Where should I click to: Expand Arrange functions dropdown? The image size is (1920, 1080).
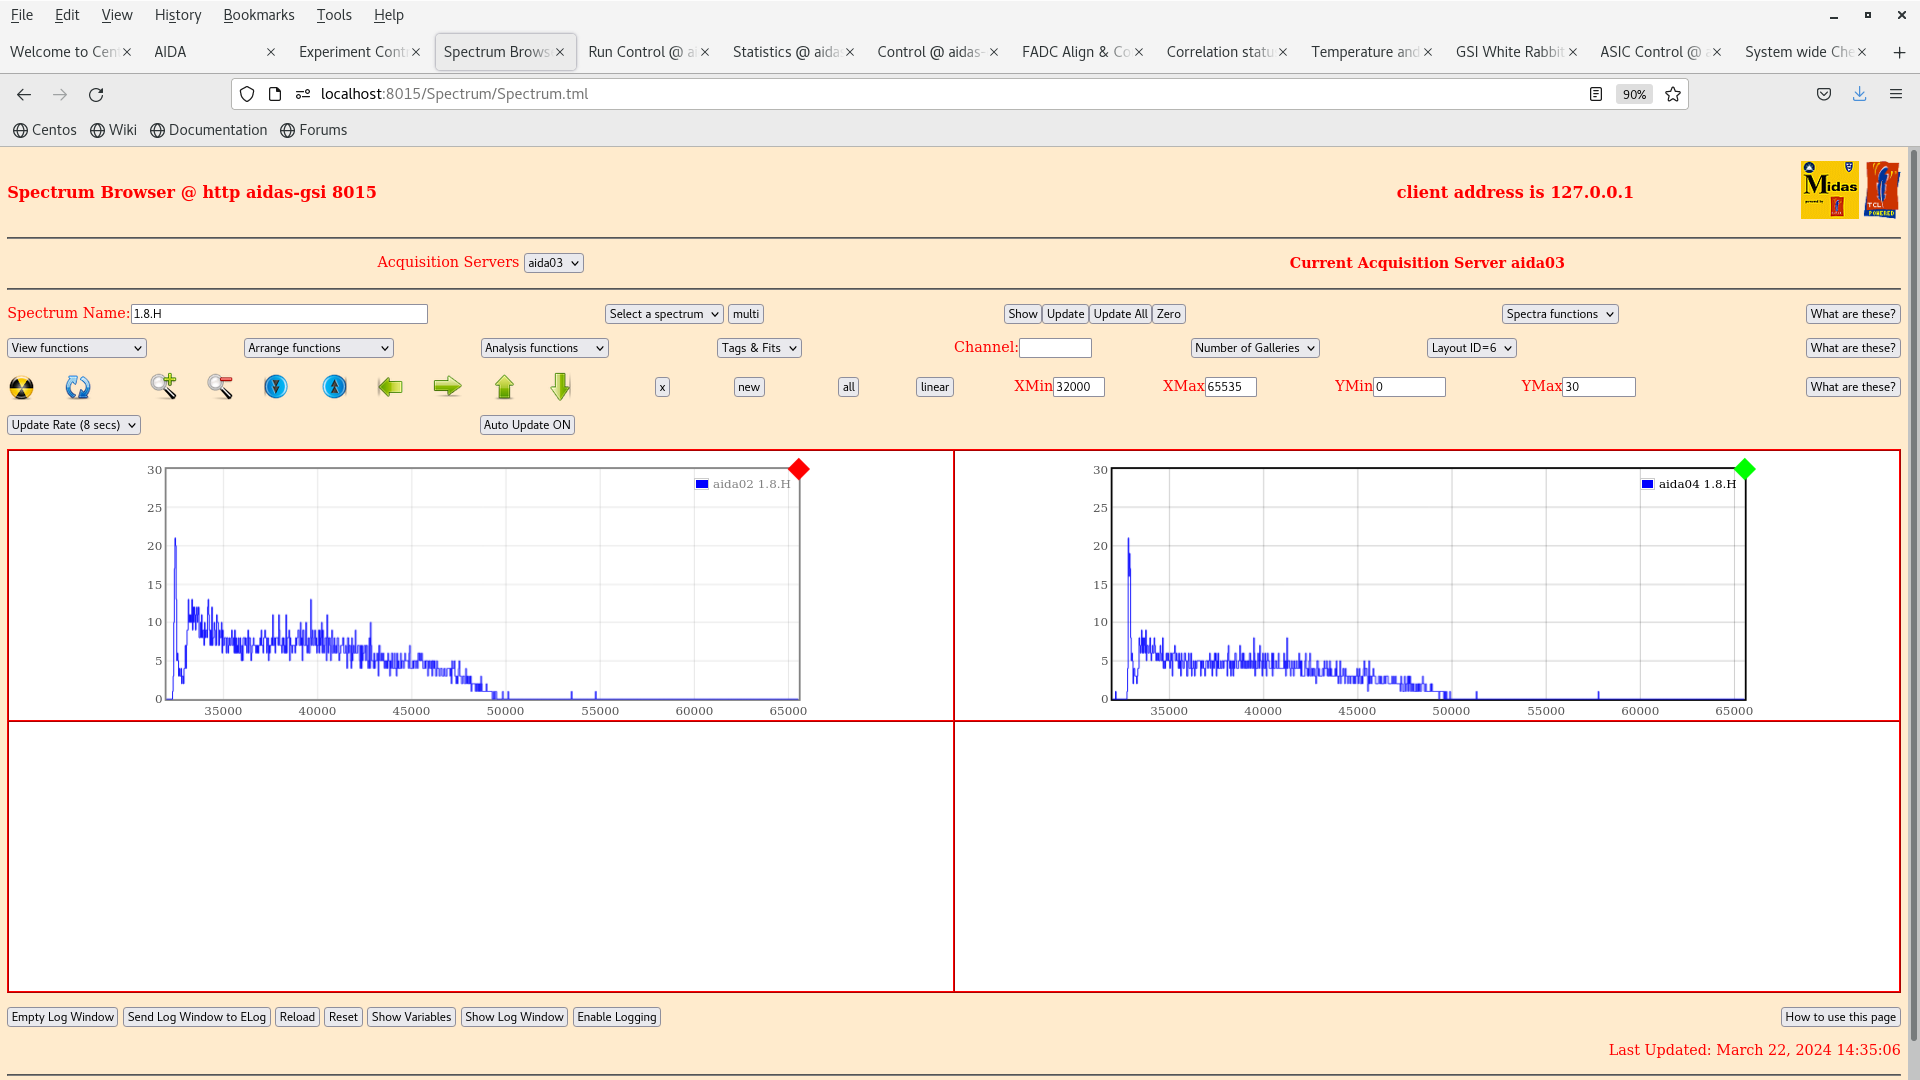pyautogui.click(x=318, y=348)
